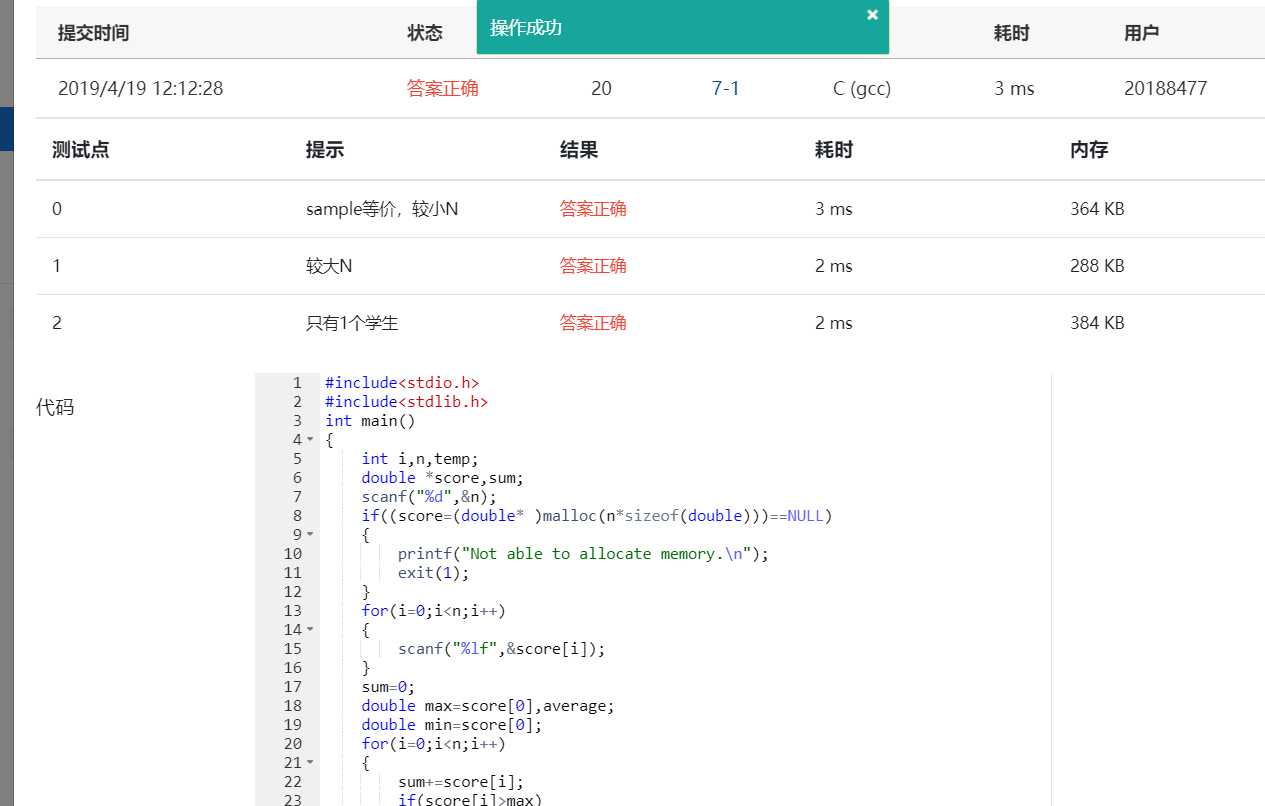Click hint text 较大N

point(329,266)
